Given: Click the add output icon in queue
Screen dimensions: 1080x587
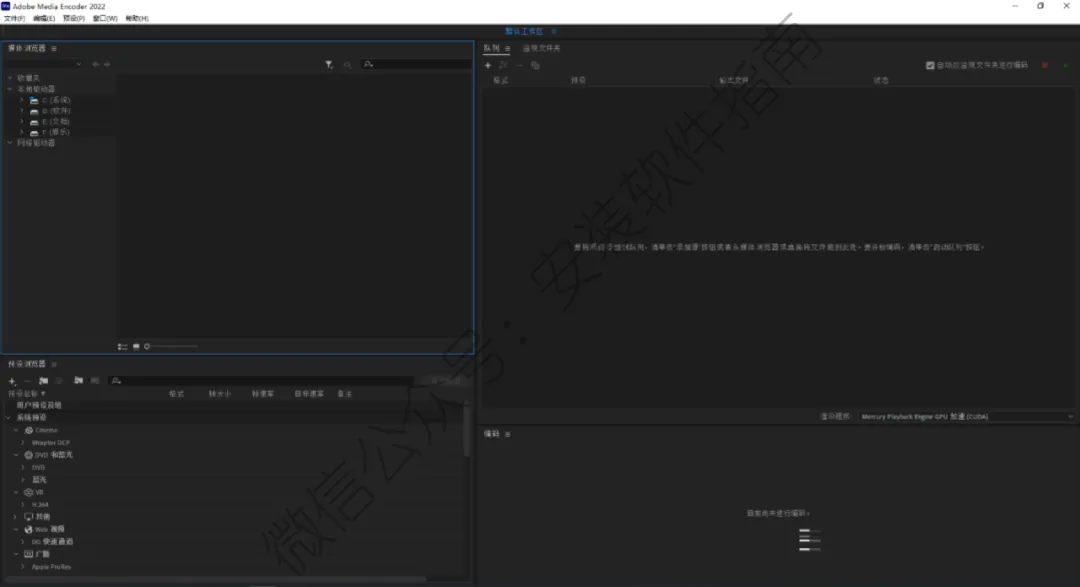Looking at the screenshot, I should pos(503,65).
